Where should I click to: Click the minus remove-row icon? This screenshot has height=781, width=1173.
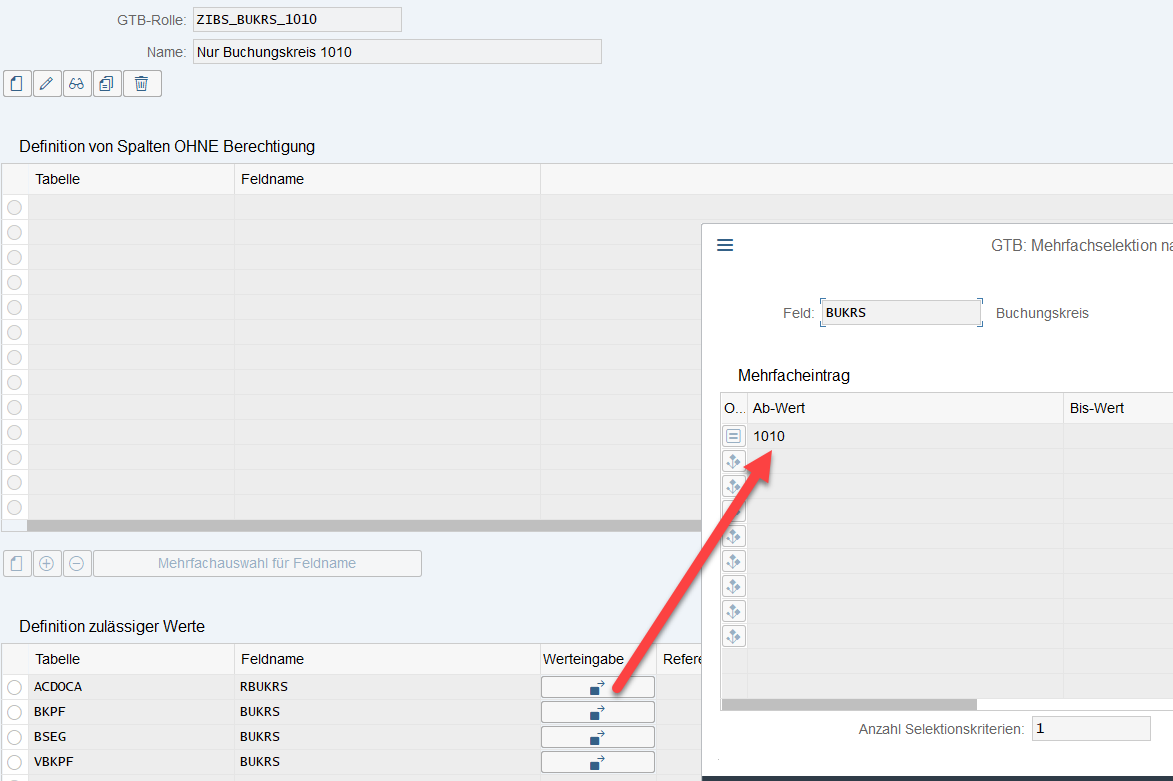pos(77,563)
